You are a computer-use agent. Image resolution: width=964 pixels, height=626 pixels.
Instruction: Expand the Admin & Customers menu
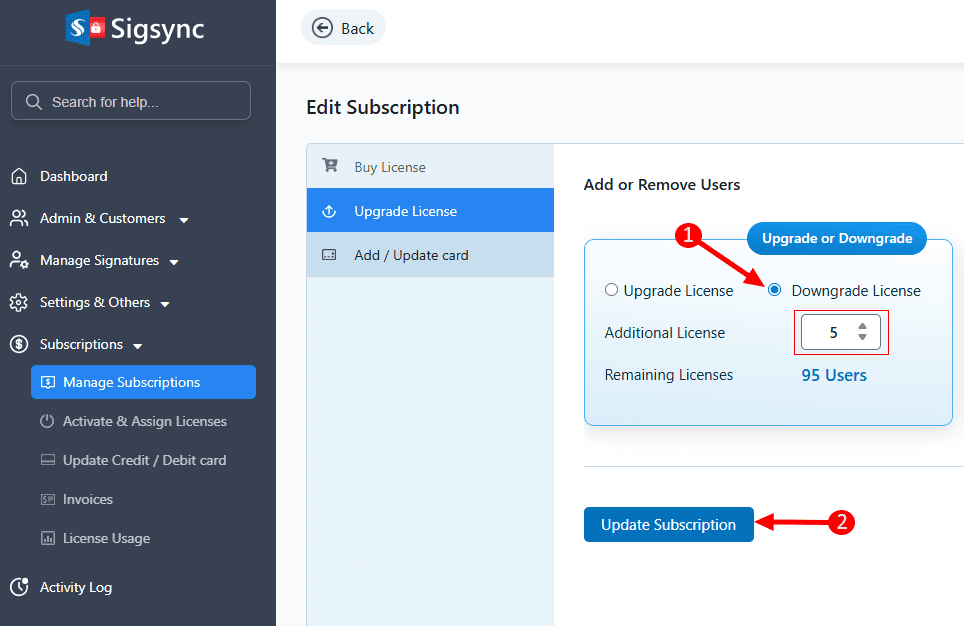[x=184, y=219]
